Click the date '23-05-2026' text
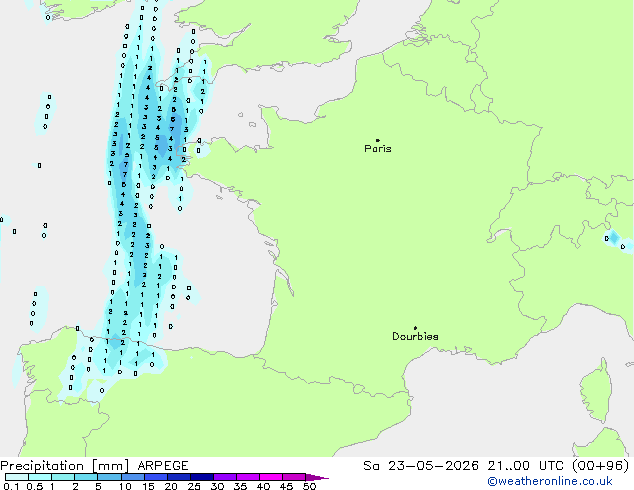634x490 pixels. click(x=433, y=466)
